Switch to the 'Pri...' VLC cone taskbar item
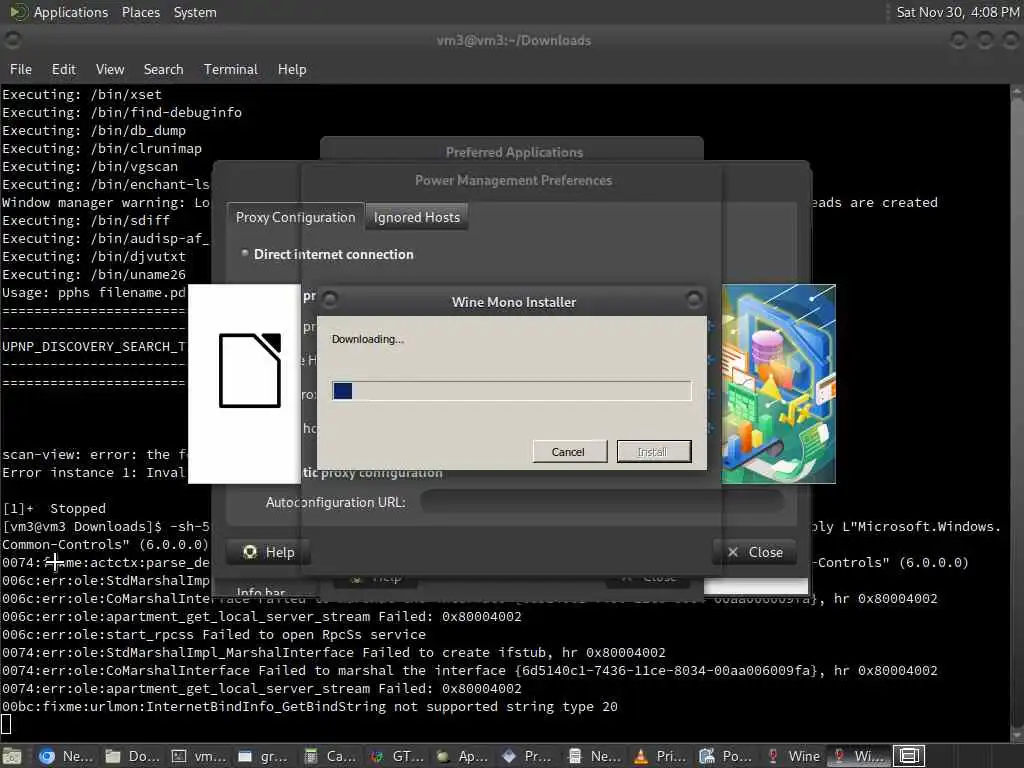The height and width of the screenshot is (768, 1024). pos(661,756)
